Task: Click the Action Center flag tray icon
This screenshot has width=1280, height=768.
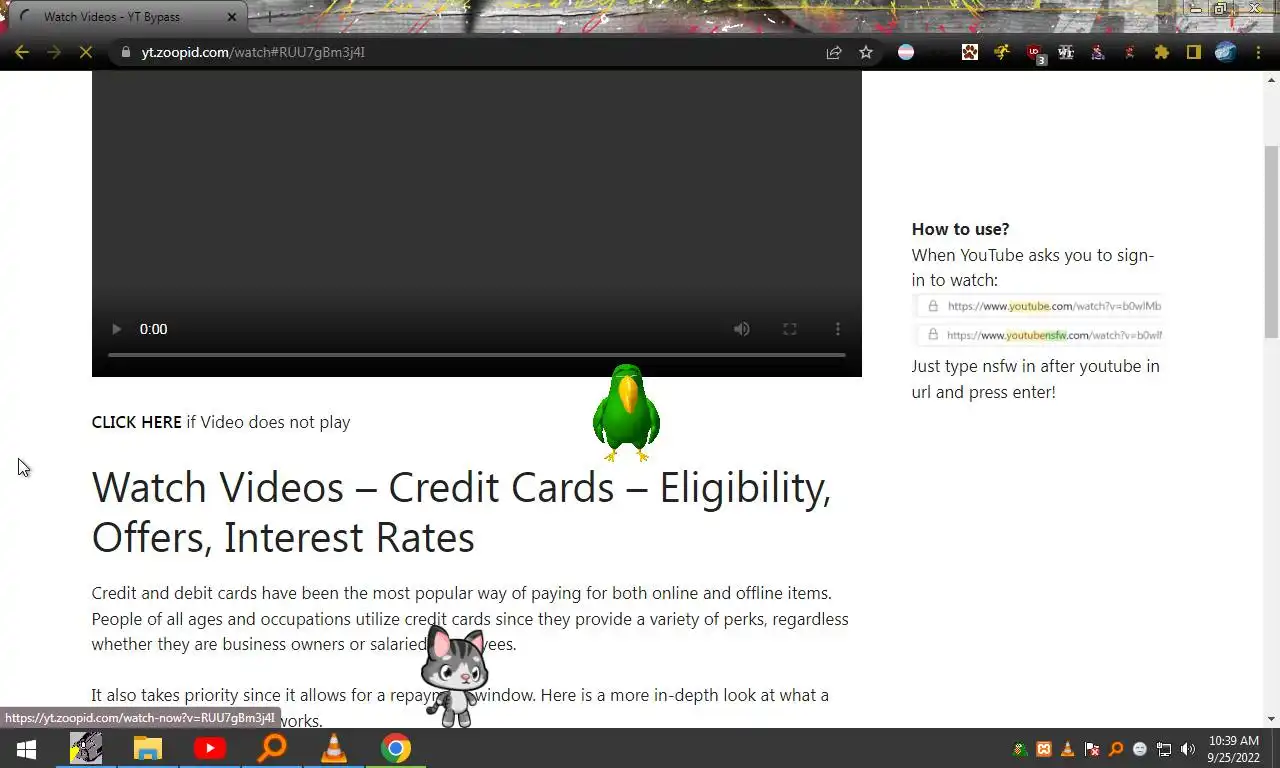Action: 1092,749
